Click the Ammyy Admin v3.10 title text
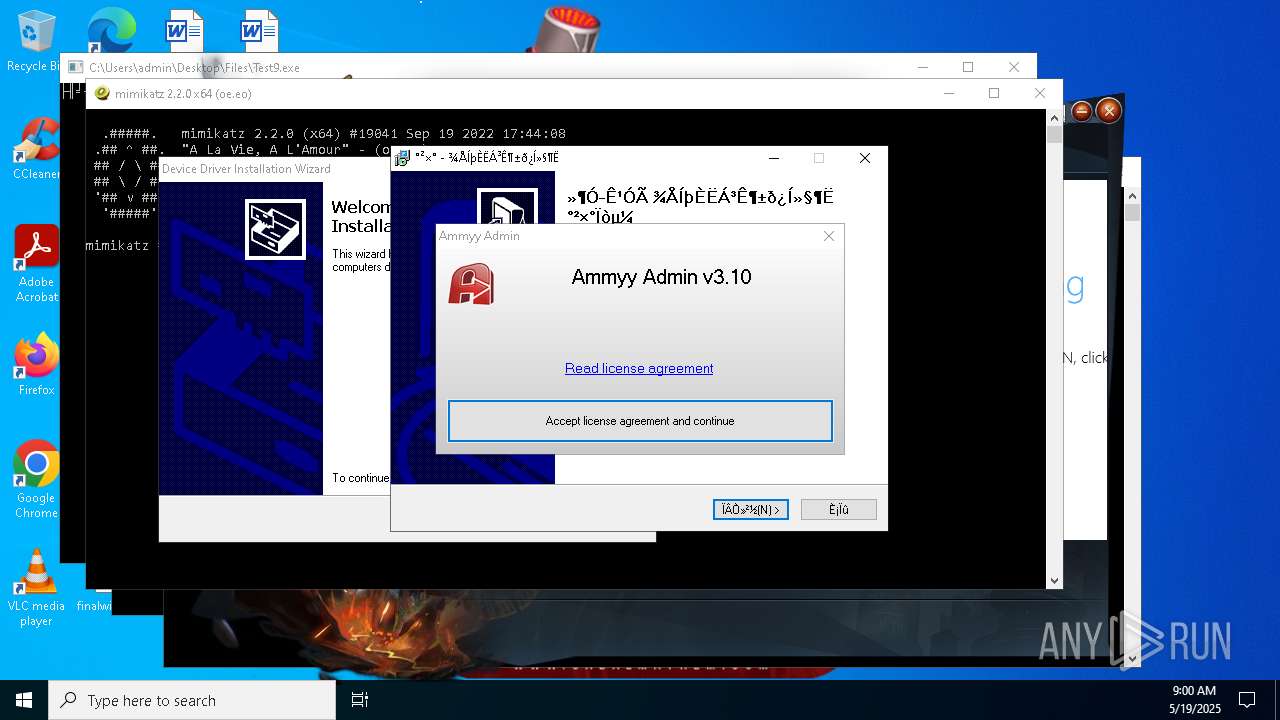 (x=661, y=277)
